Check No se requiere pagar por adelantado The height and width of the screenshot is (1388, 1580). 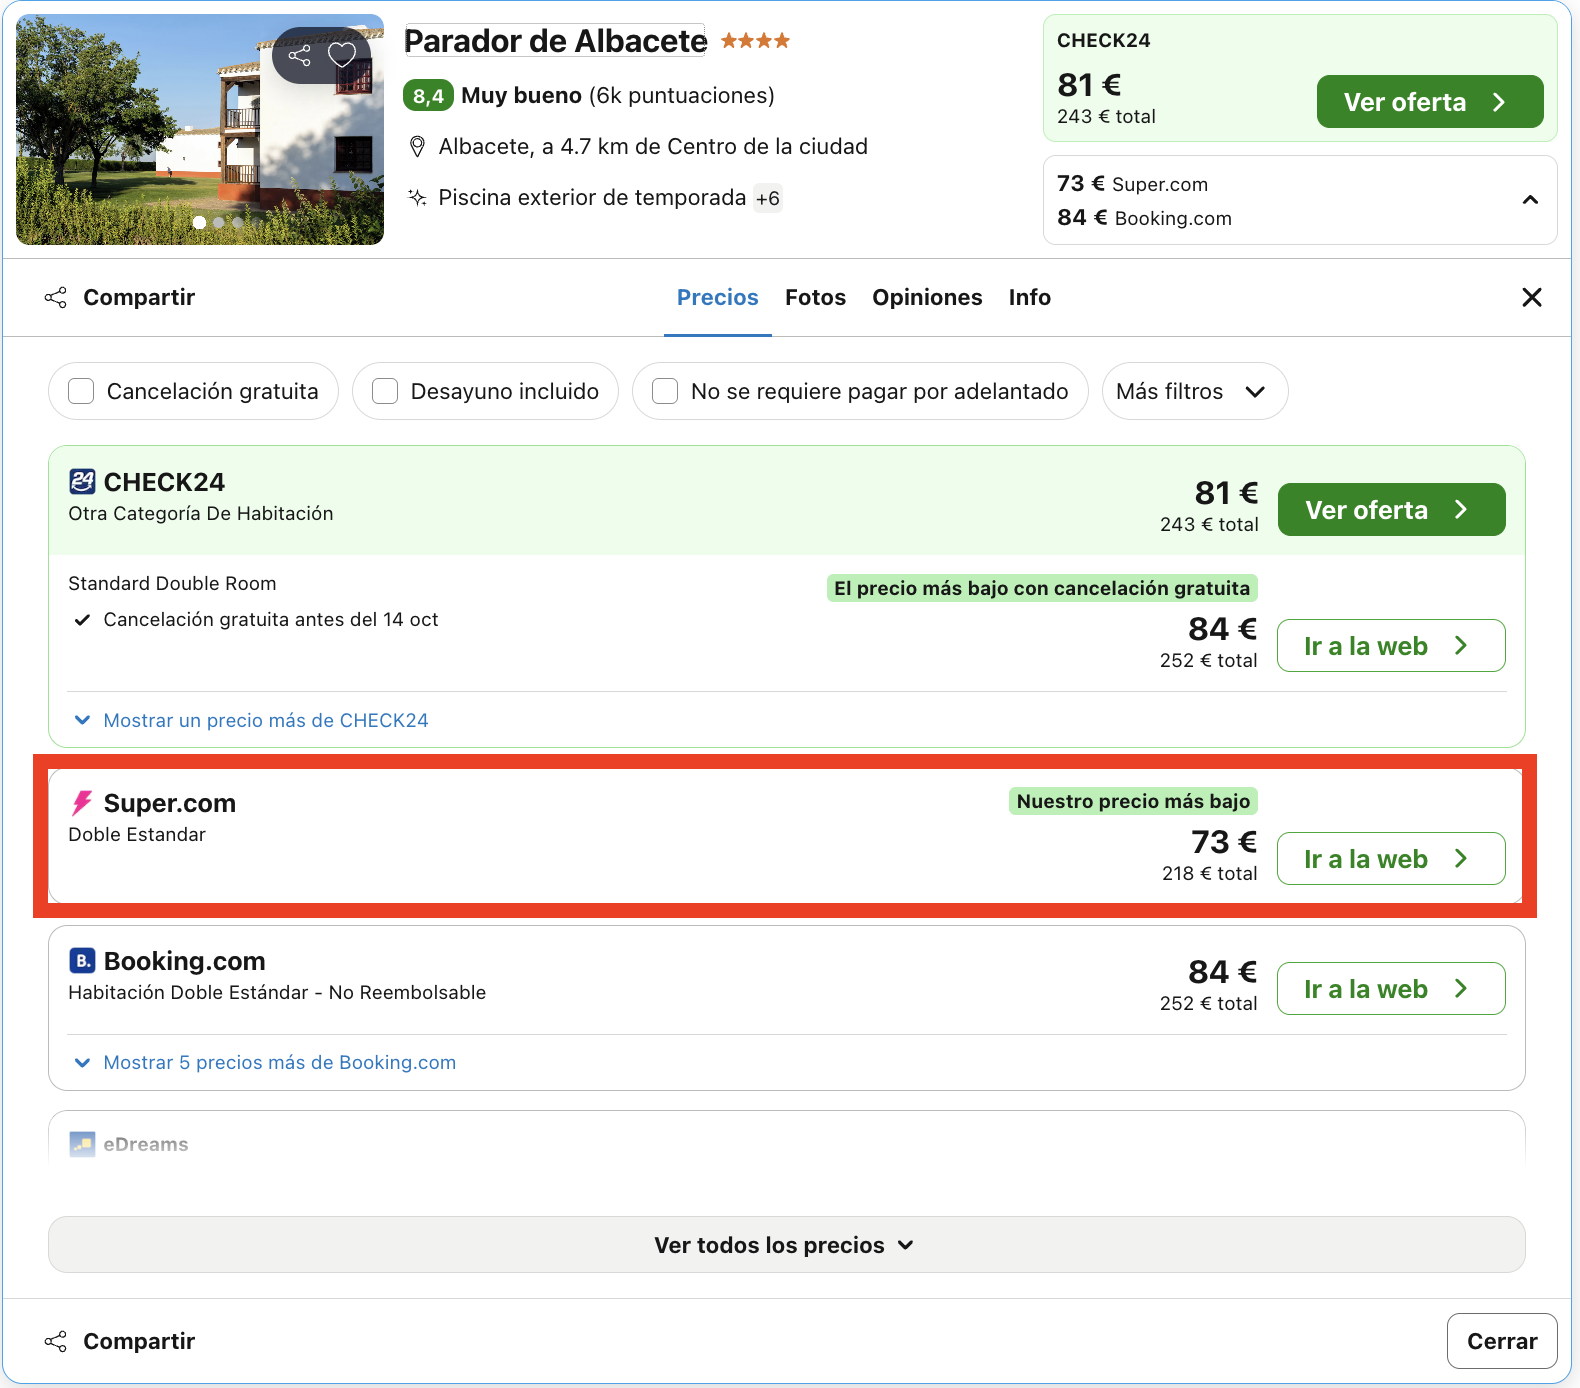click(665, 391)
